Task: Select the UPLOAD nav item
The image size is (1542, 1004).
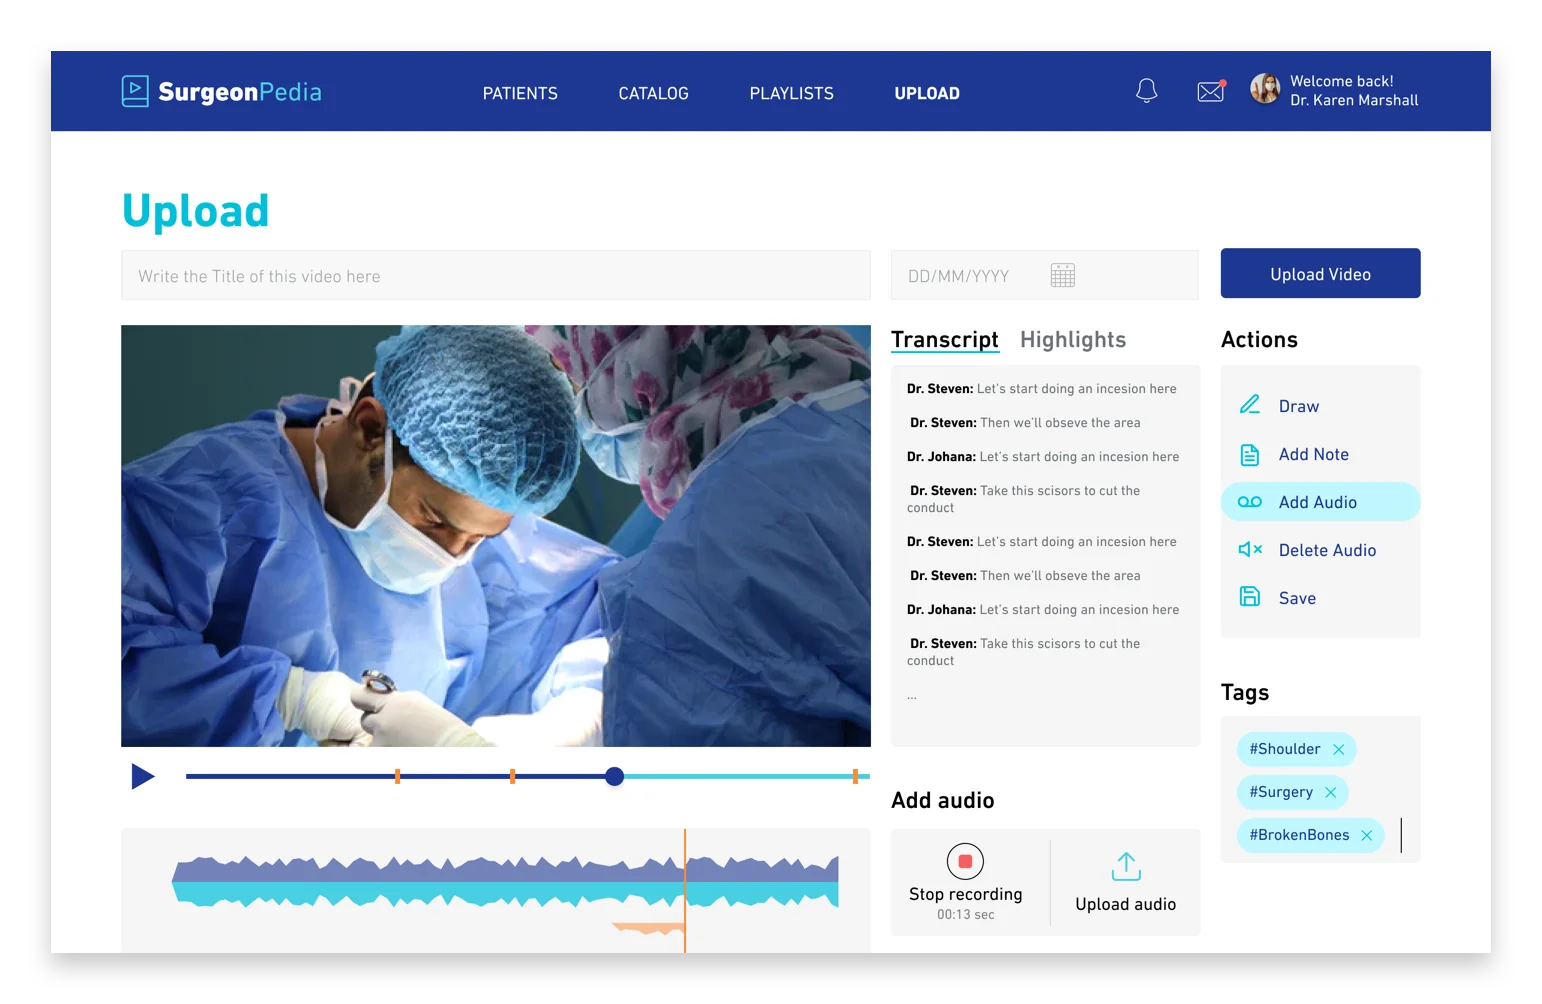Action: (927, 93)
